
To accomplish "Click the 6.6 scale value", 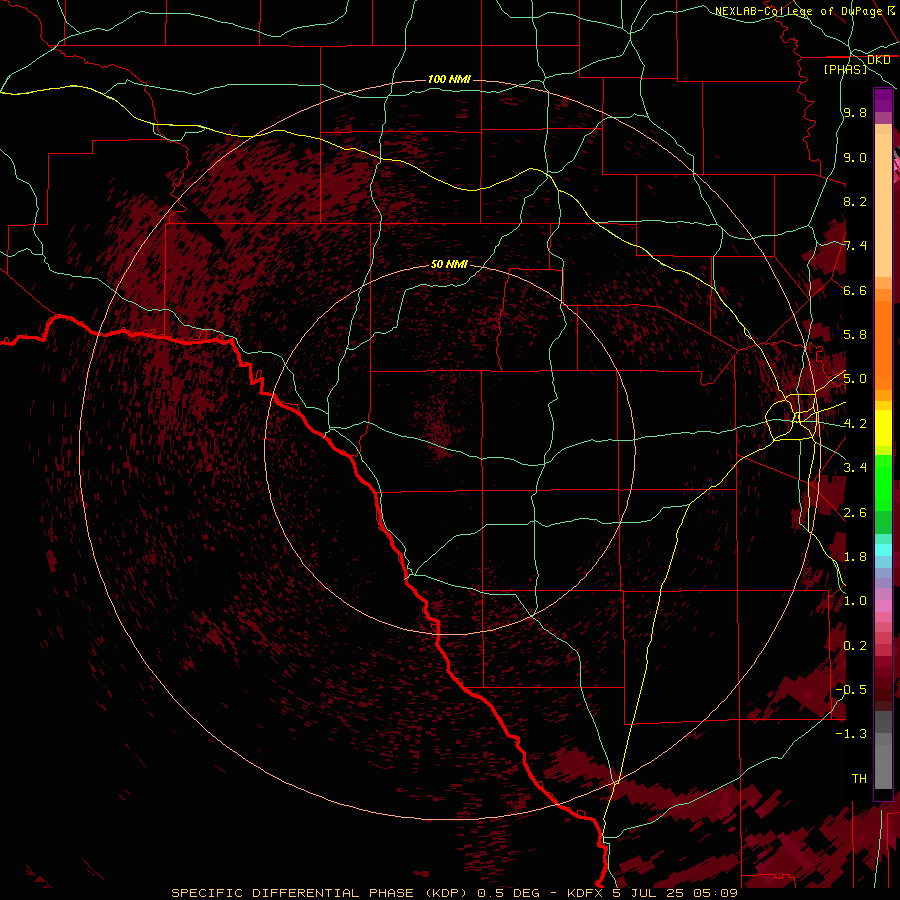I will pyautogui.click(x=855, y=290).
